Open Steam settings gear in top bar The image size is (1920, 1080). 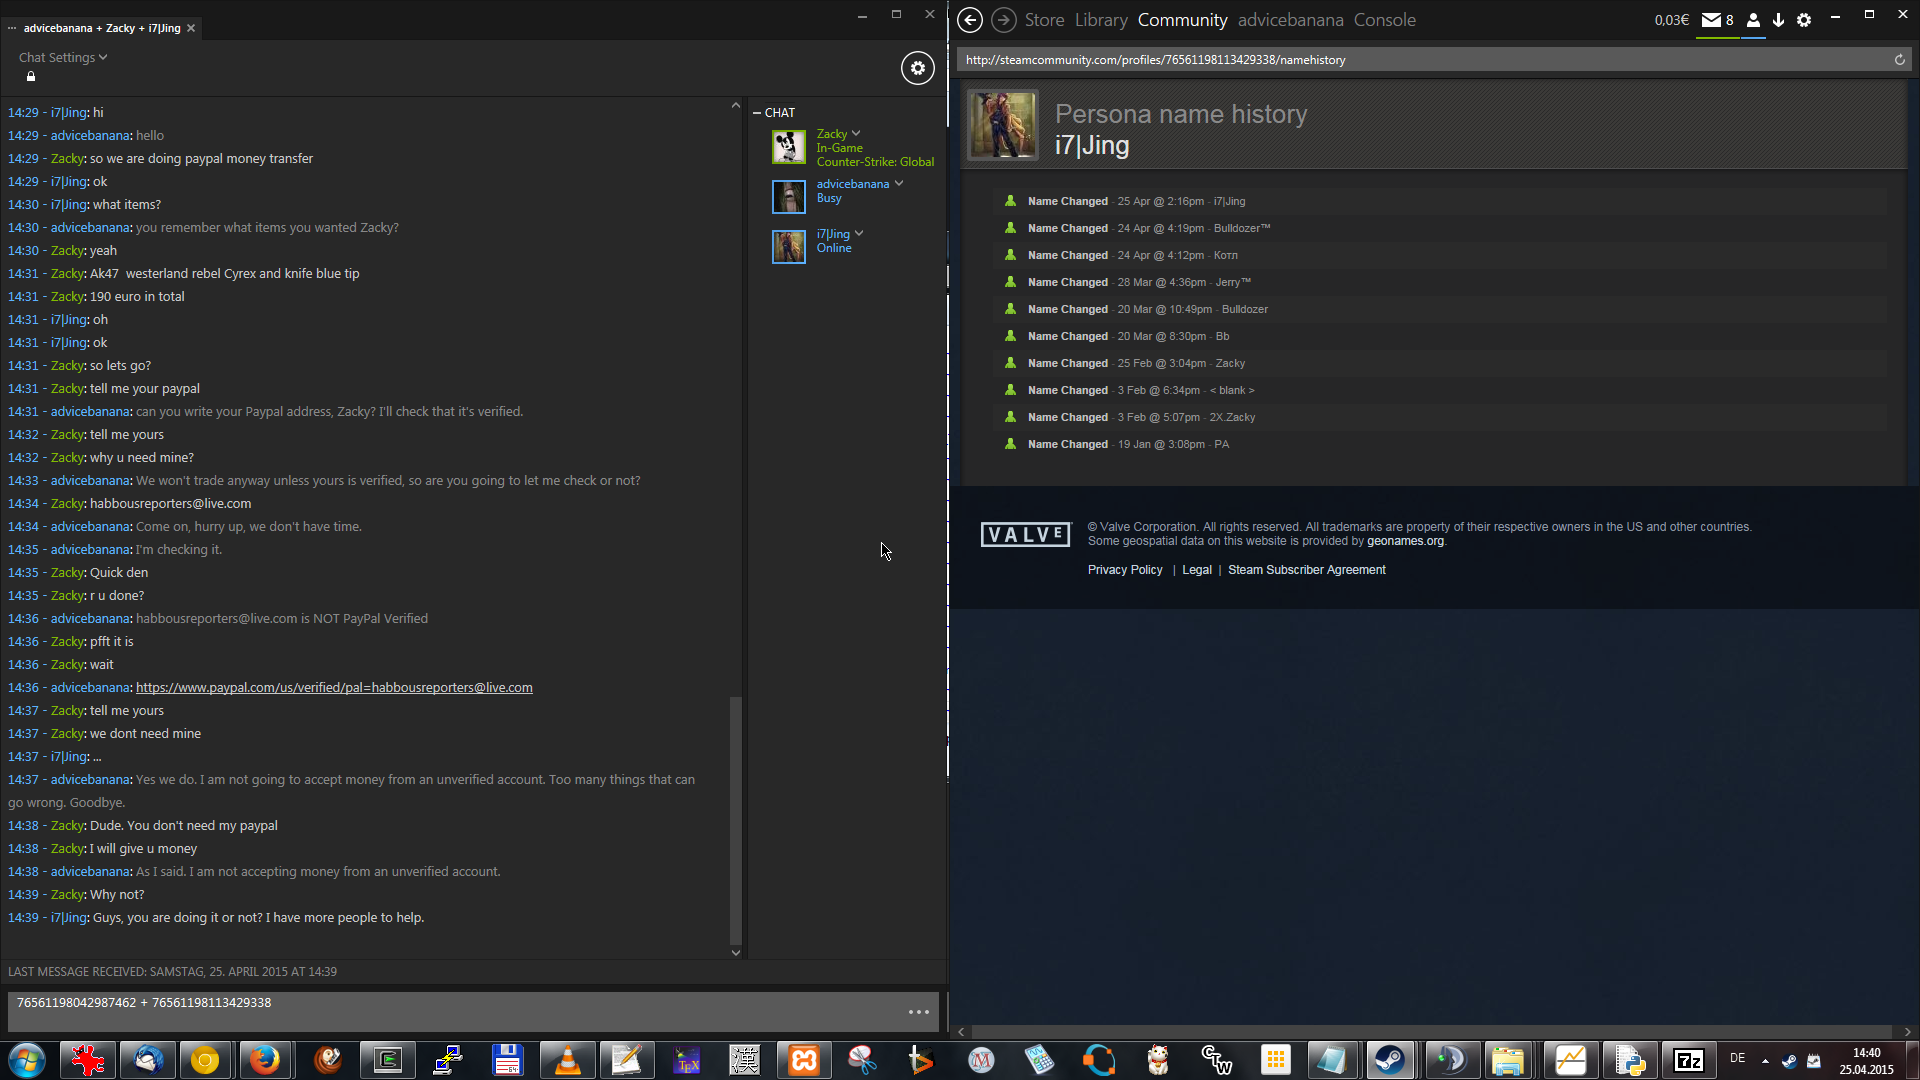click(1804, 20)
